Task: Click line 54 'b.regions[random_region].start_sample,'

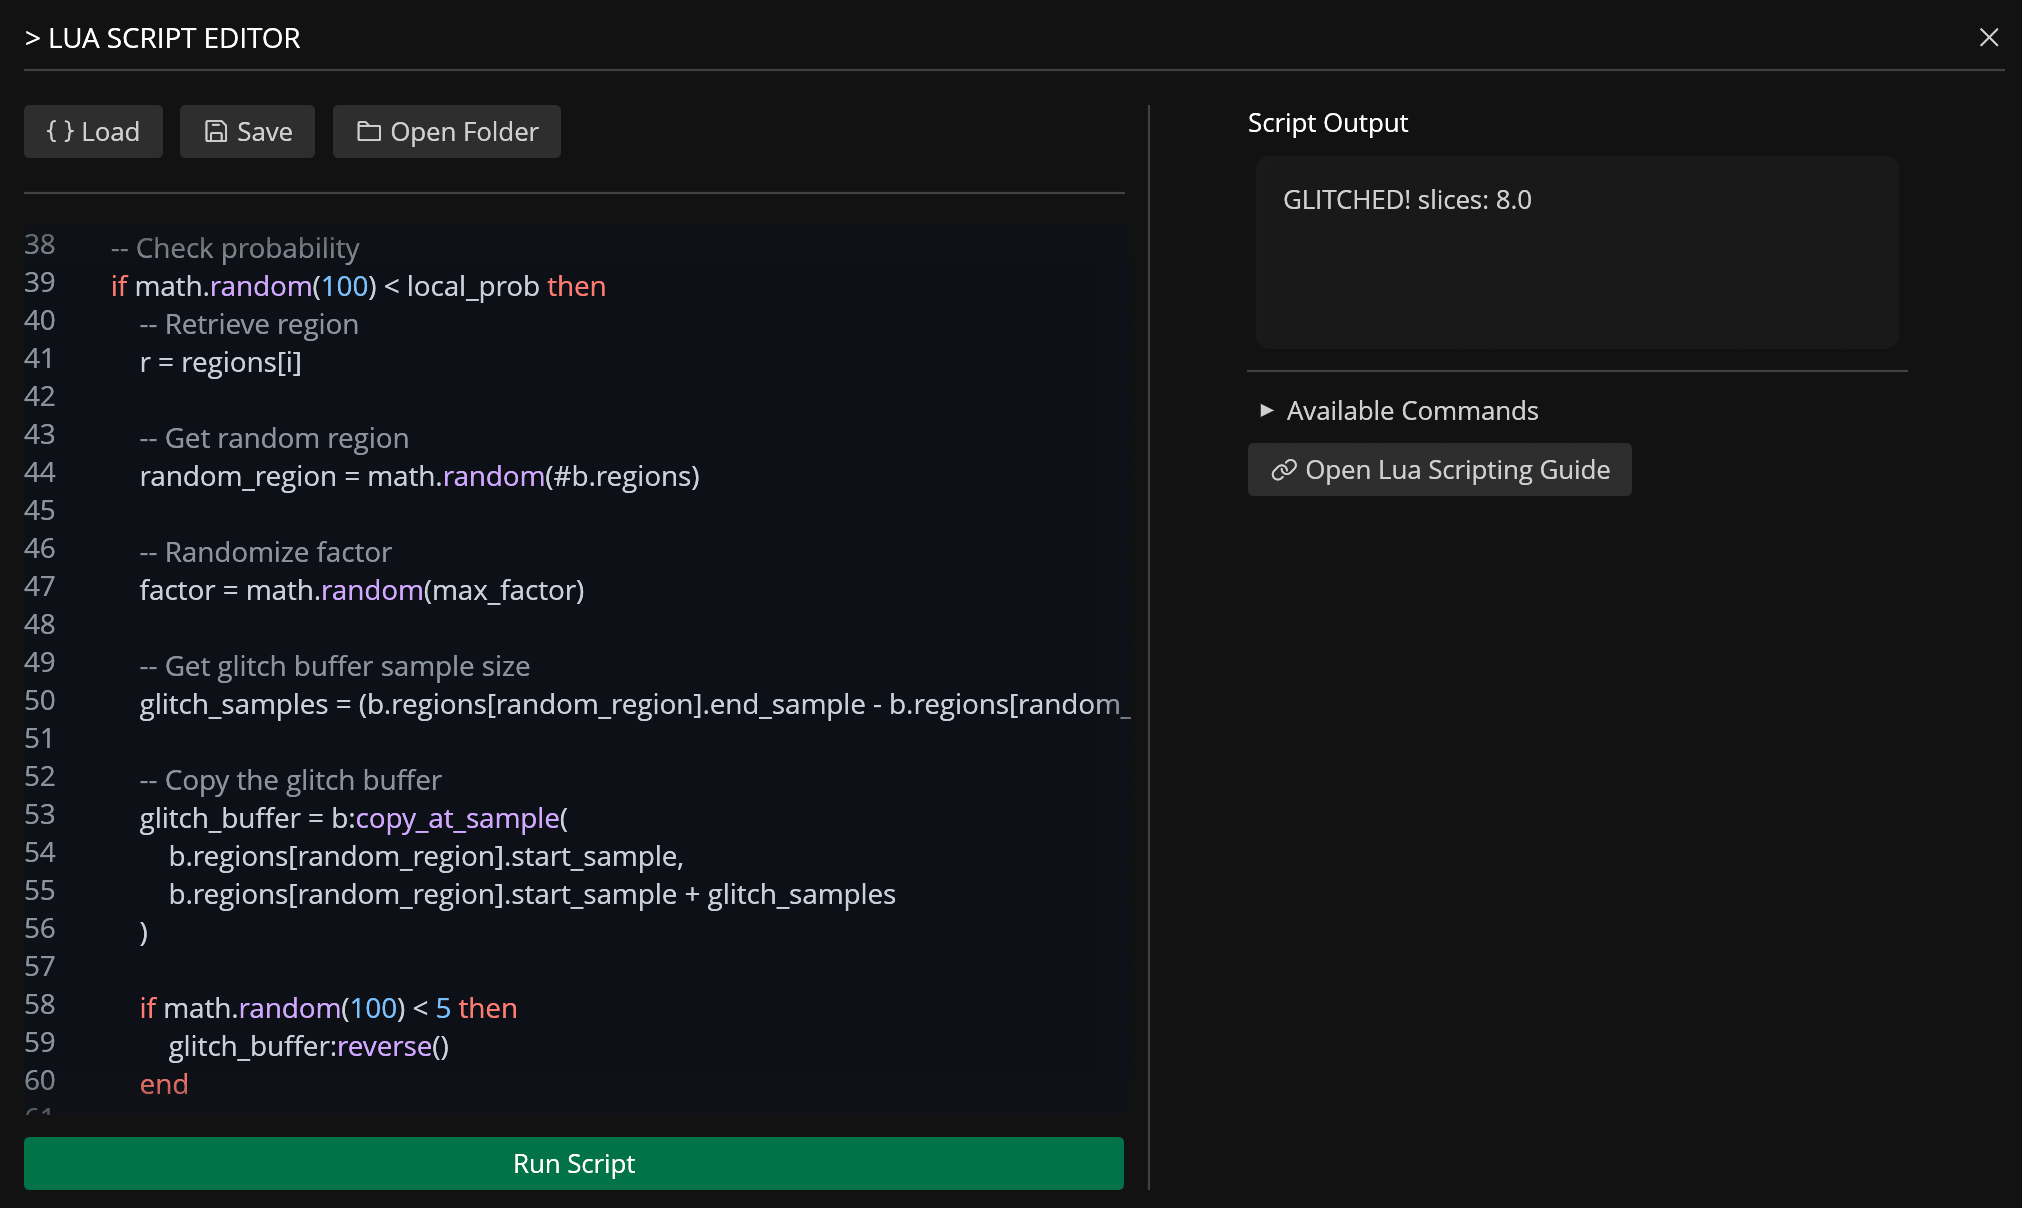Action: point(427,856)
